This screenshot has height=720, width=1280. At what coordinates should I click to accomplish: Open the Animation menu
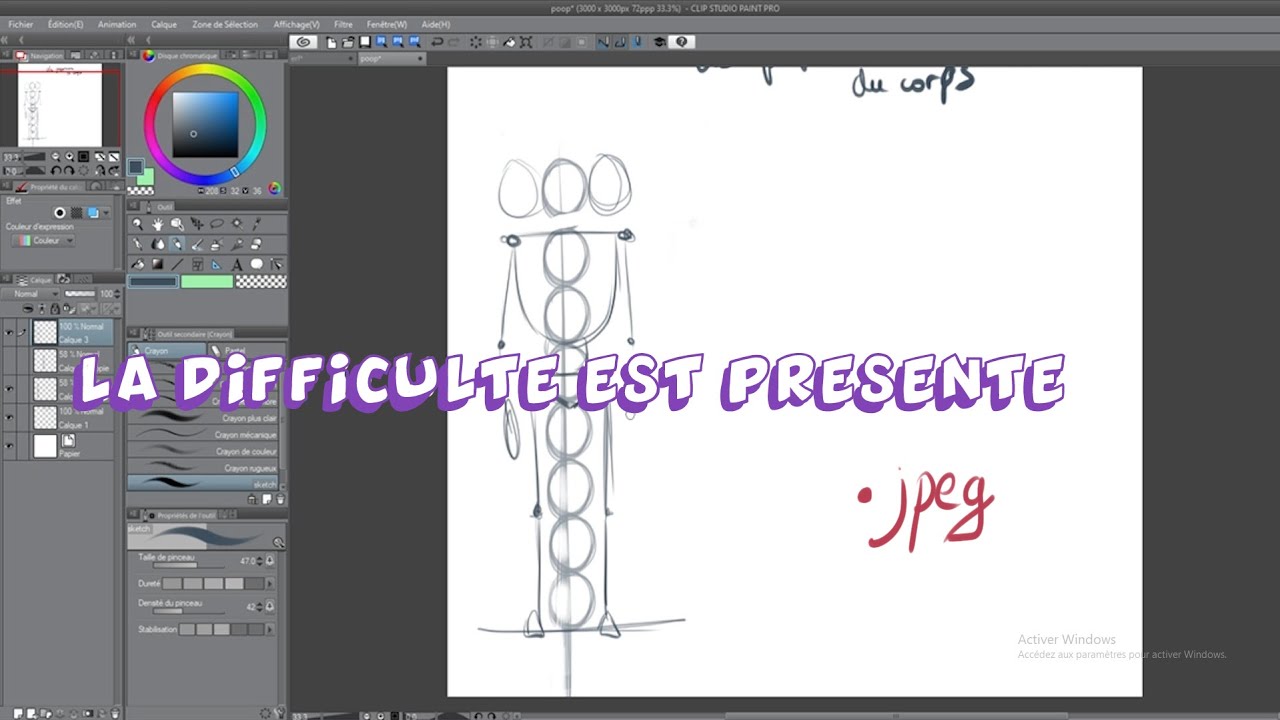[117, 24]
